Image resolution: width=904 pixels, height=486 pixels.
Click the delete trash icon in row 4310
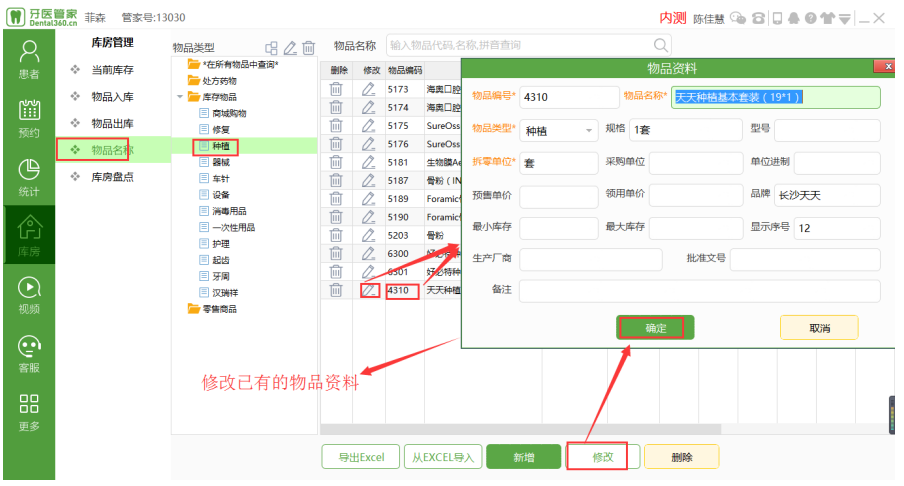pos(336,290)
